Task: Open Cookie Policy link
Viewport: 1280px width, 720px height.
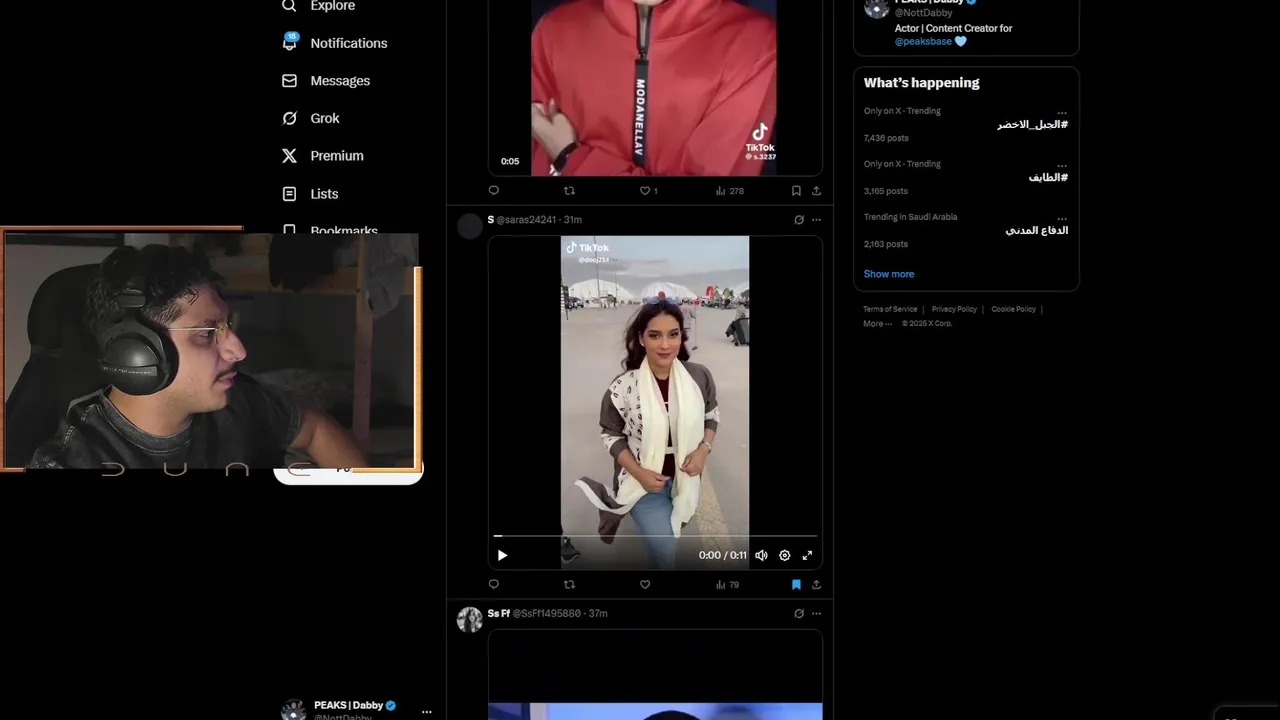Action: pos(1013,309)
